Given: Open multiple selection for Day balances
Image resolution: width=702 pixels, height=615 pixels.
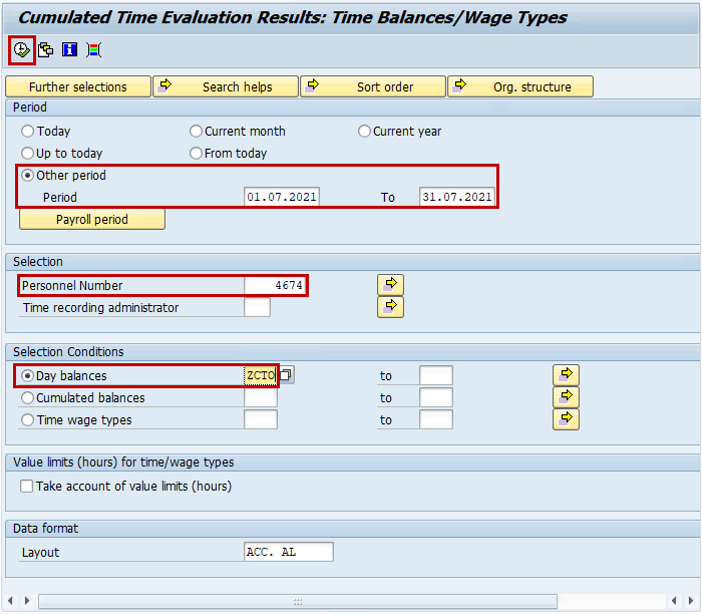Looking at the screenshot, I should [x=566, y=375].
